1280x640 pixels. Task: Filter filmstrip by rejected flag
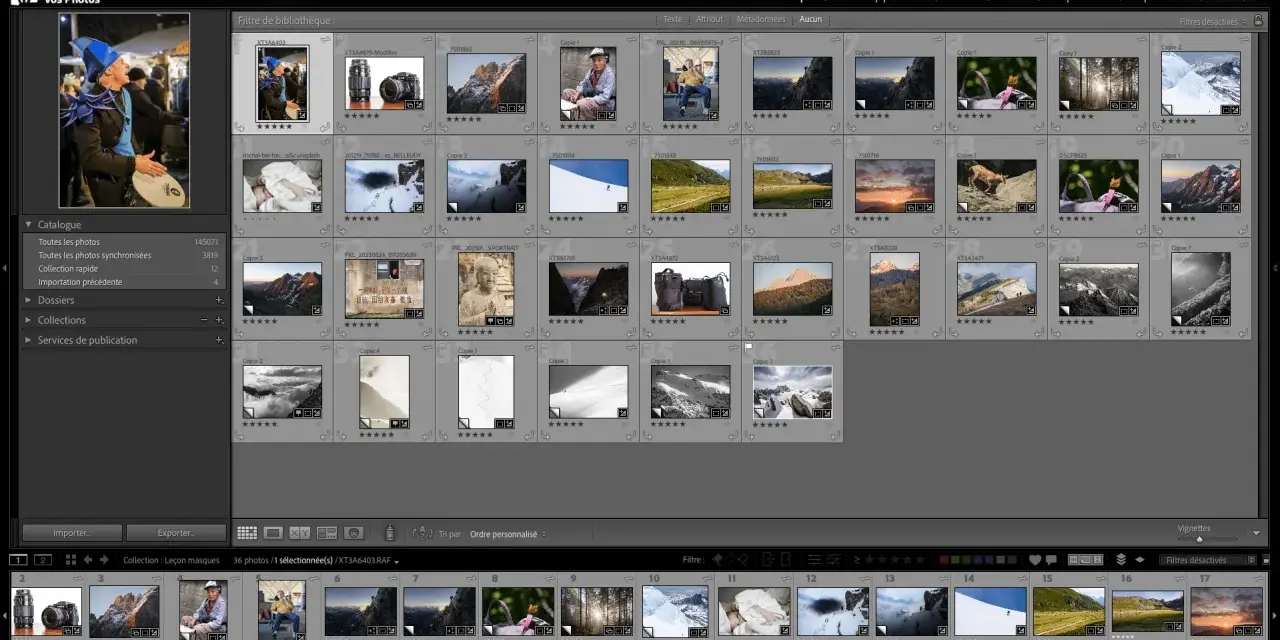pos(743,560)
